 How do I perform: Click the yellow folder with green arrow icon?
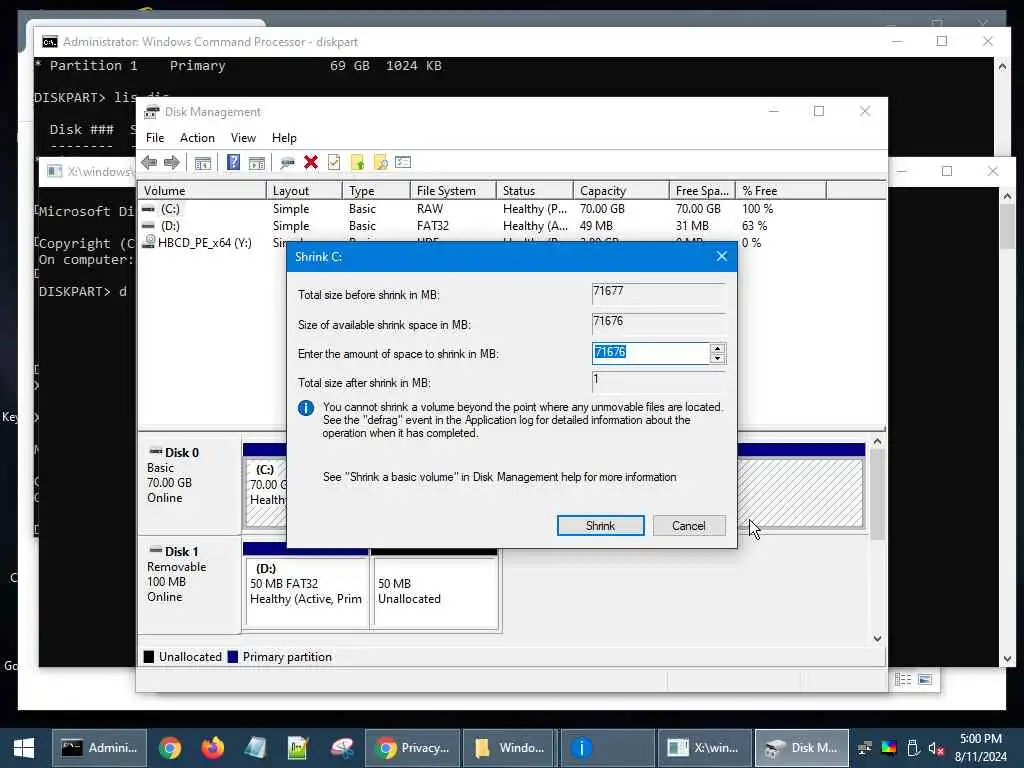pyautogui.click(x=357, y=163)
